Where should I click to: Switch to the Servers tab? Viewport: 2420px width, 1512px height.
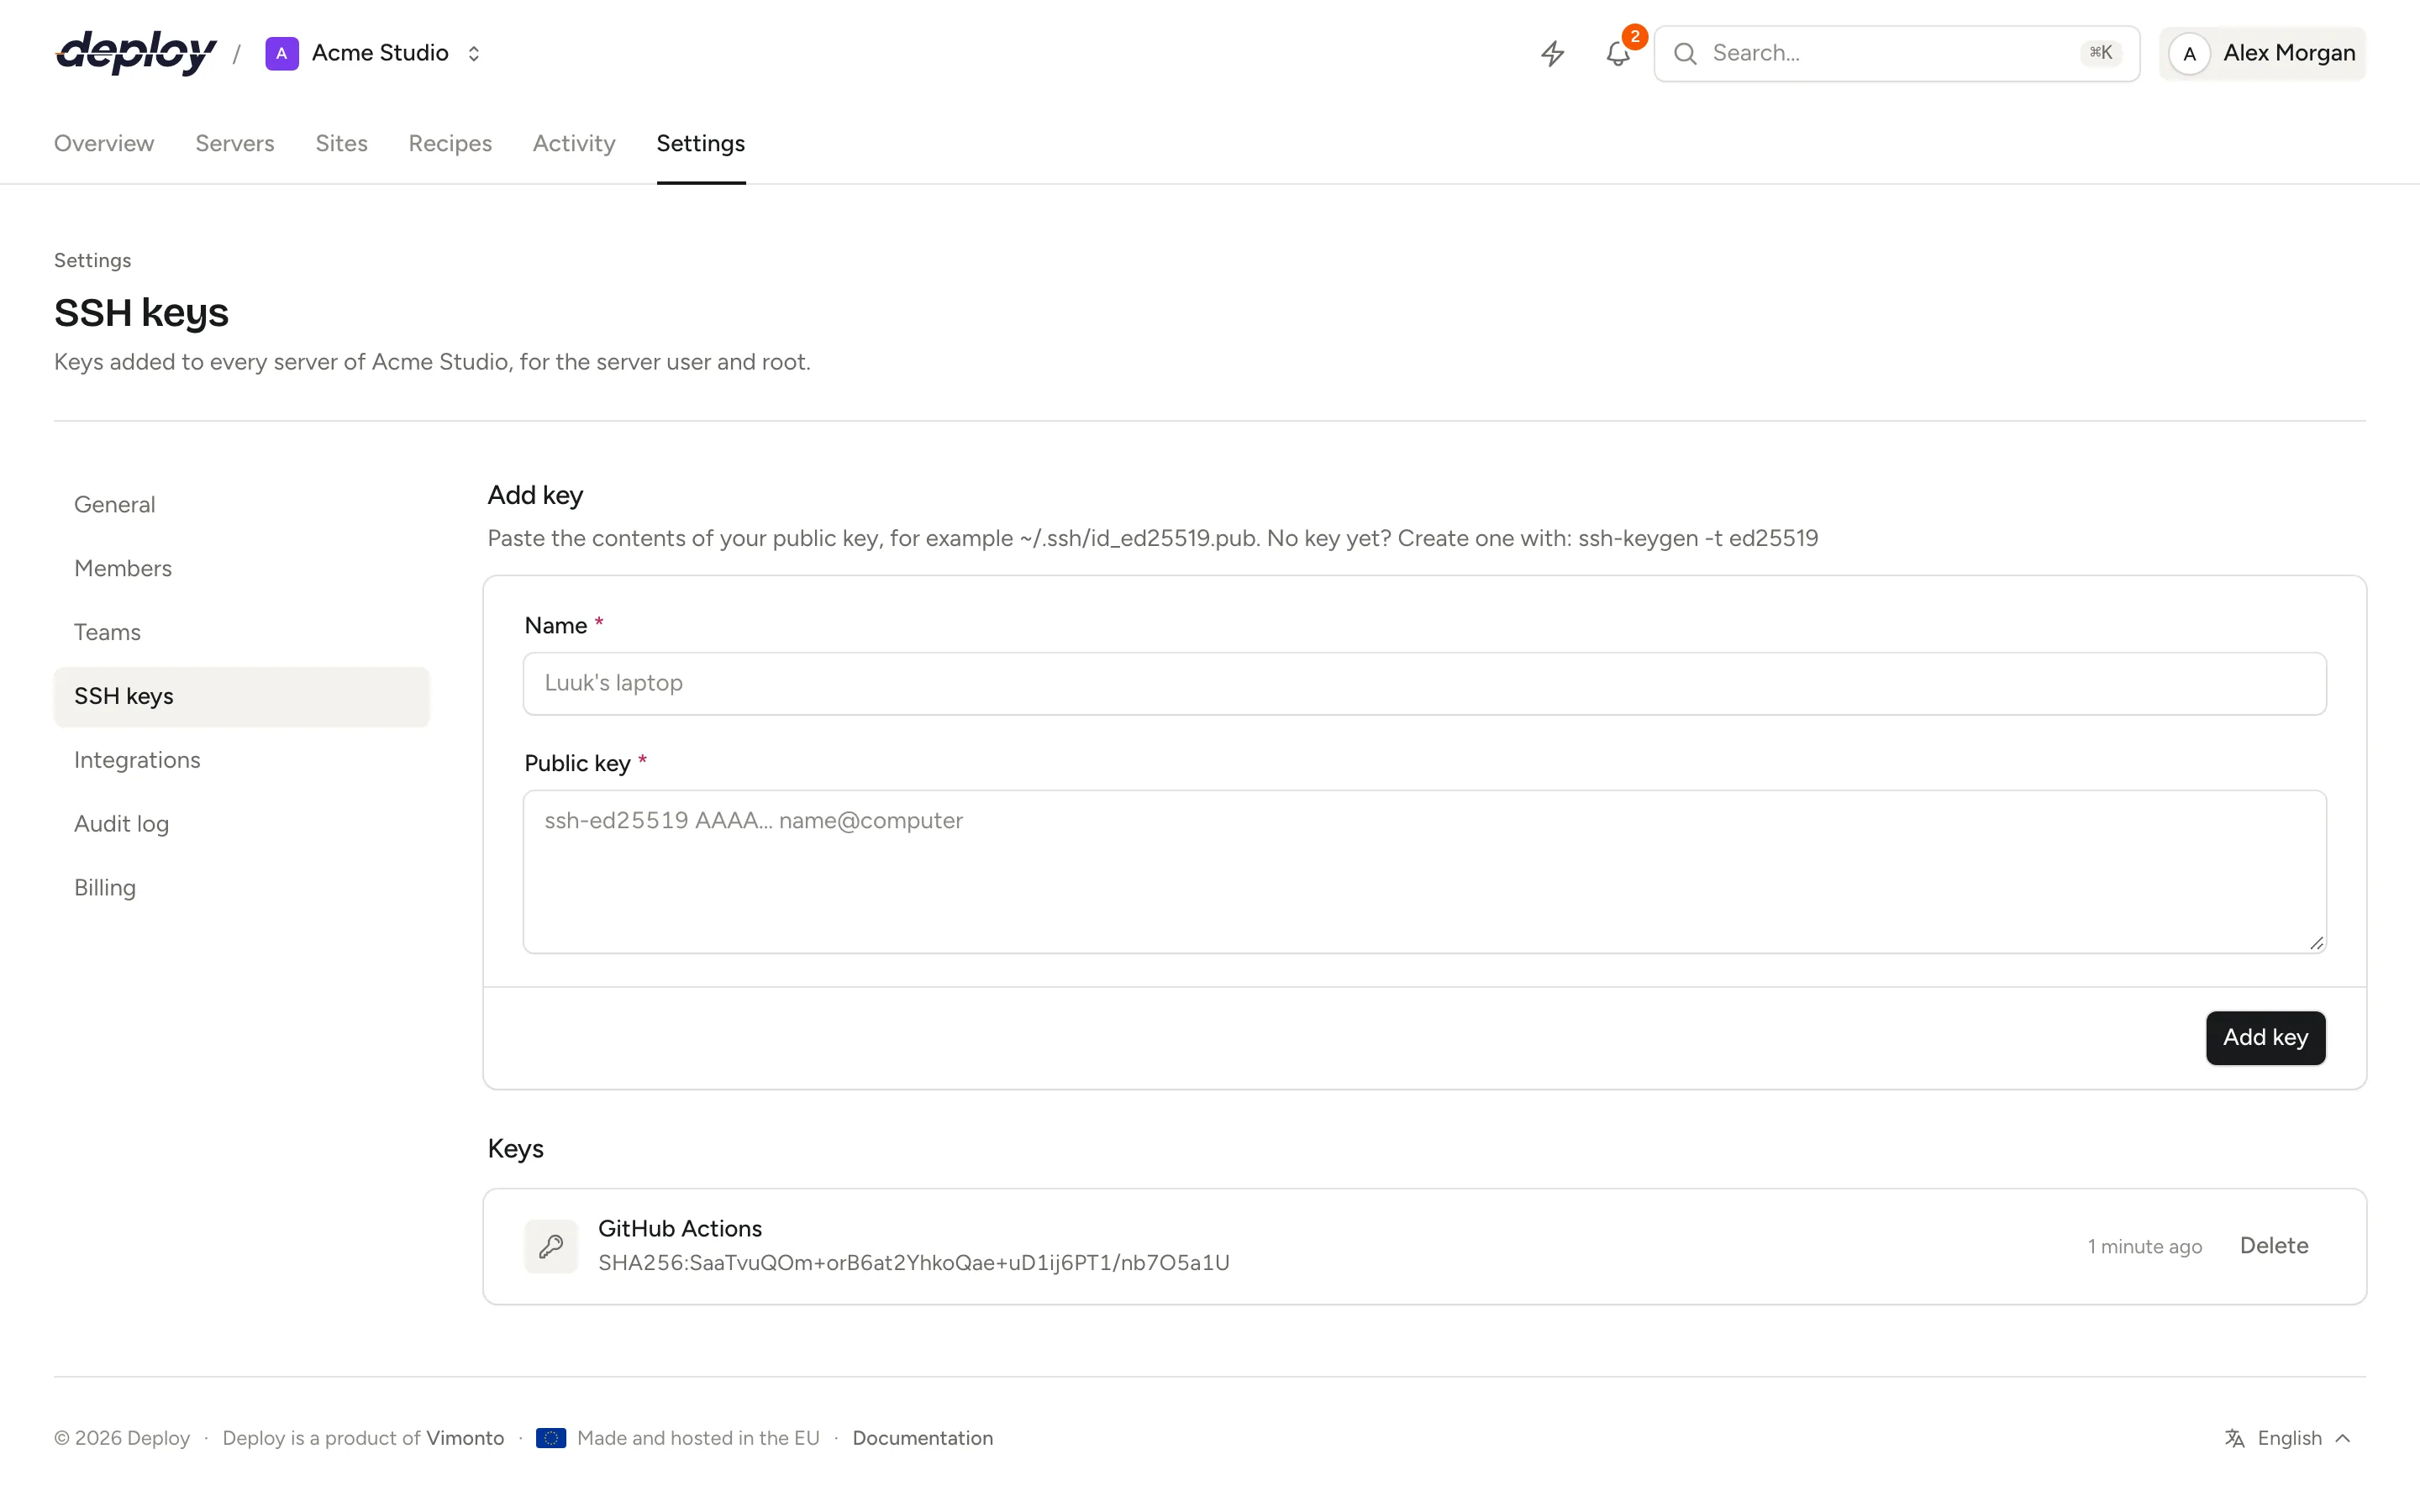(x=235, y=143)
